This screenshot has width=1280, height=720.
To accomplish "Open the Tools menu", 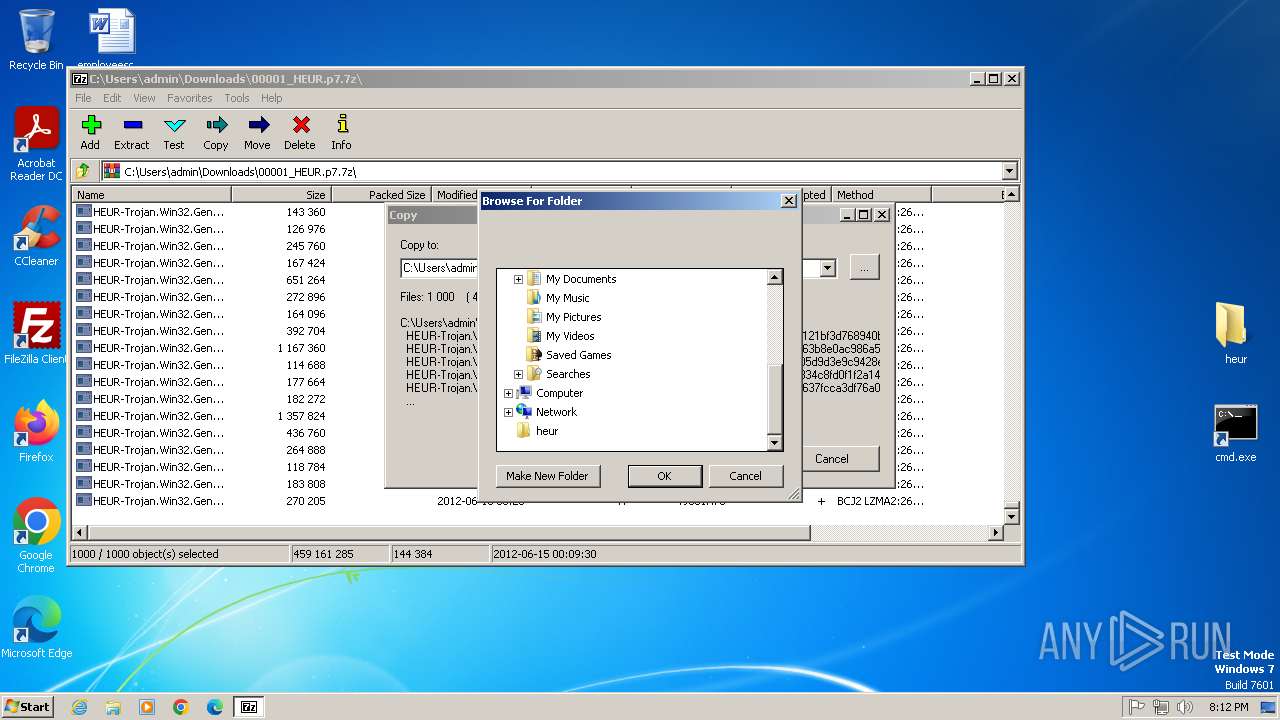I will click(x=237, y=98).
